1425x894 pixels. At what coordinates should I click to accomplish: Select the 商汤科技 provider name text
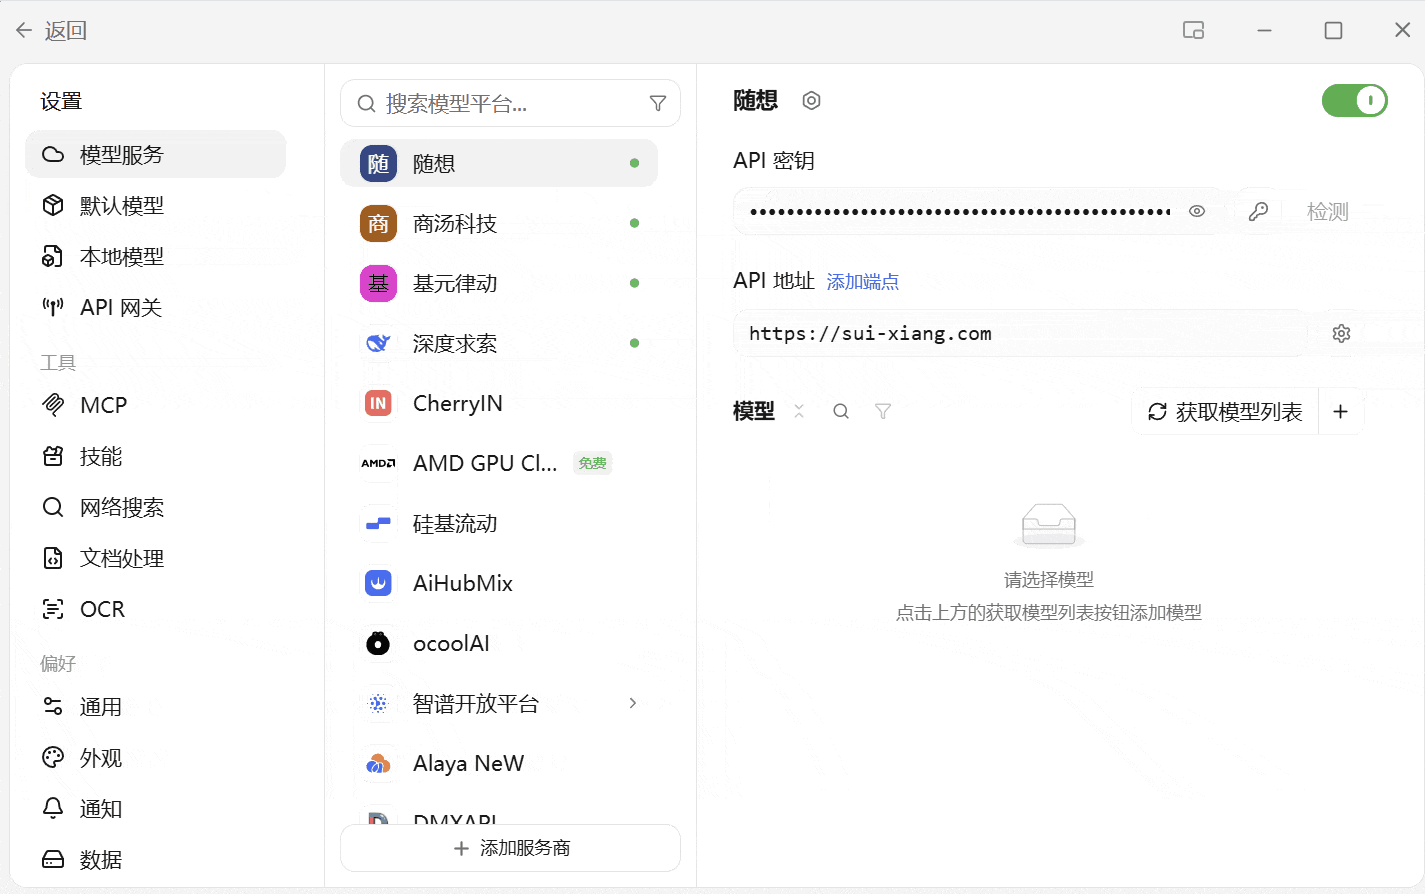click(x=455, y=223)
